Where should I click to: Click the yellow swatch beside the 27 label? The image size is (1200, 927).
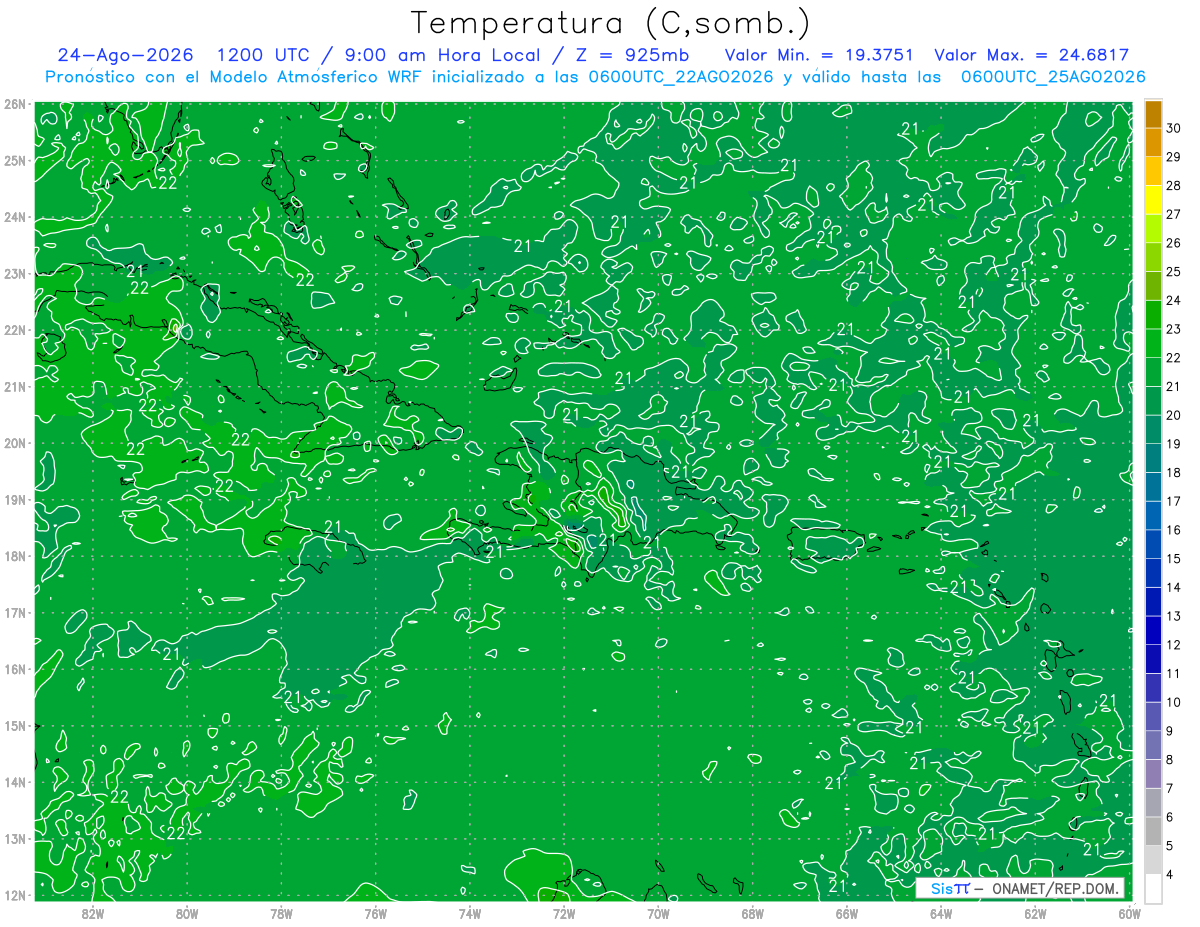pyautogui.click(x=1153, y=200)
